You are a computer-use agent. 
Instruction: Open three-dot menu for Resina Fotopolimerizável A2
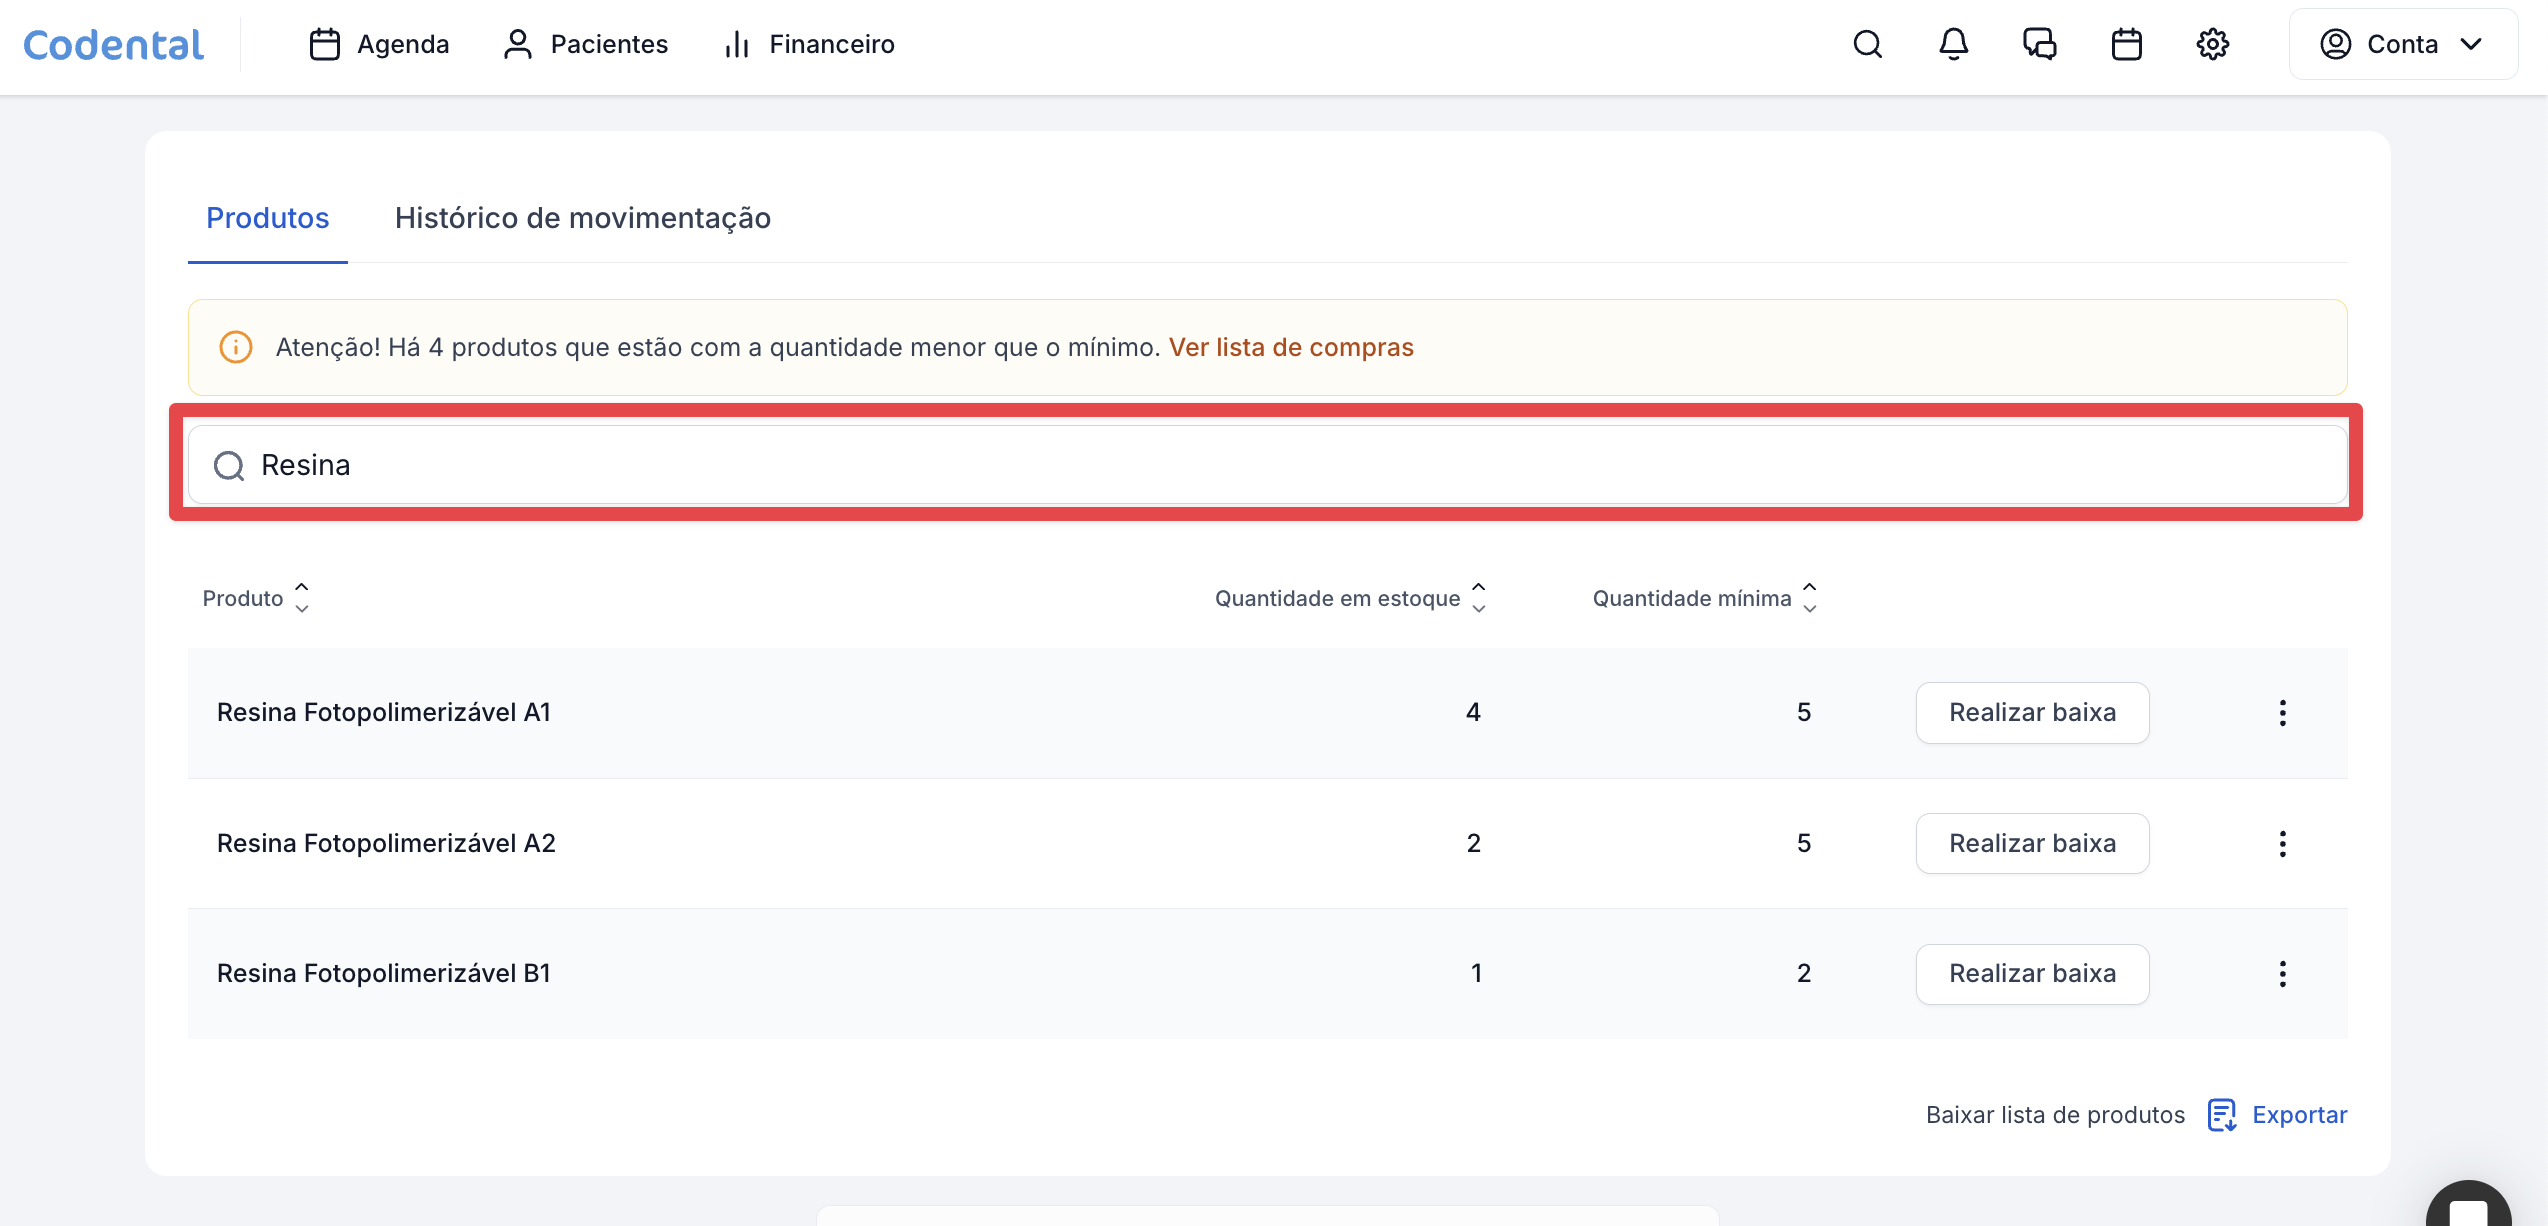(2282, 844)
